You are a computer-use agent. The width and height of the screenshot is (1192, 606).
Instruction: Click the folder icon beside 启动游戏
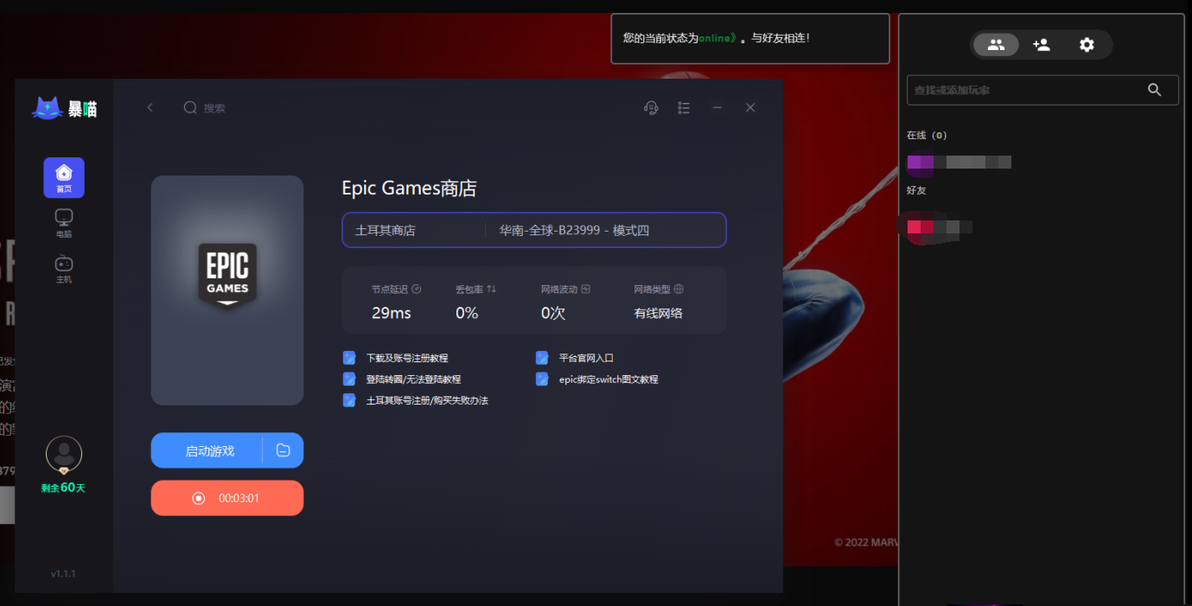pyautogui.click(x=283, y=451)
